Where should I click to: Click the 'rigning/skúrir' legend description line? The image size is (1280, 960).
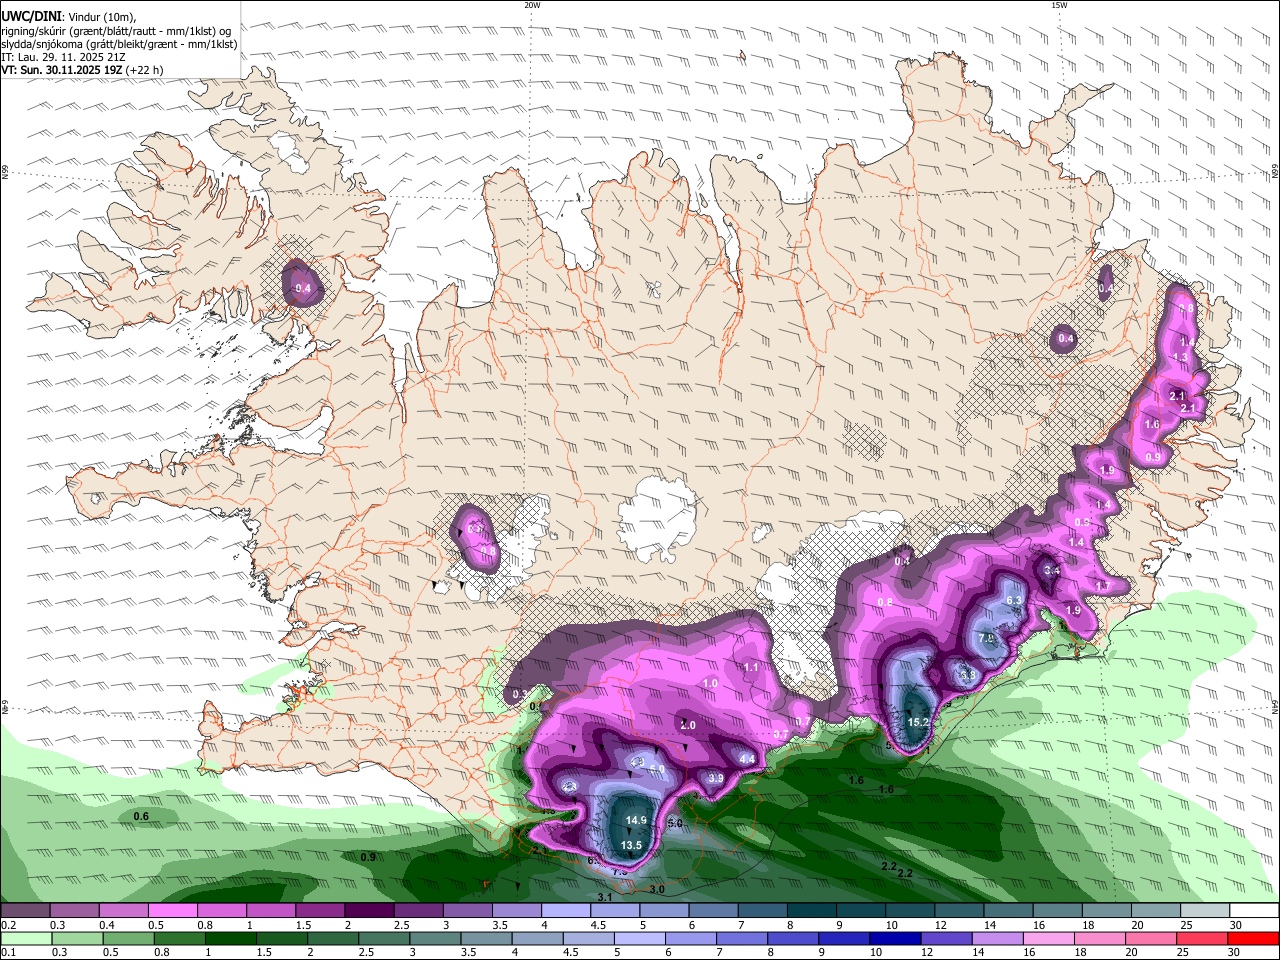tap(116, 31)
